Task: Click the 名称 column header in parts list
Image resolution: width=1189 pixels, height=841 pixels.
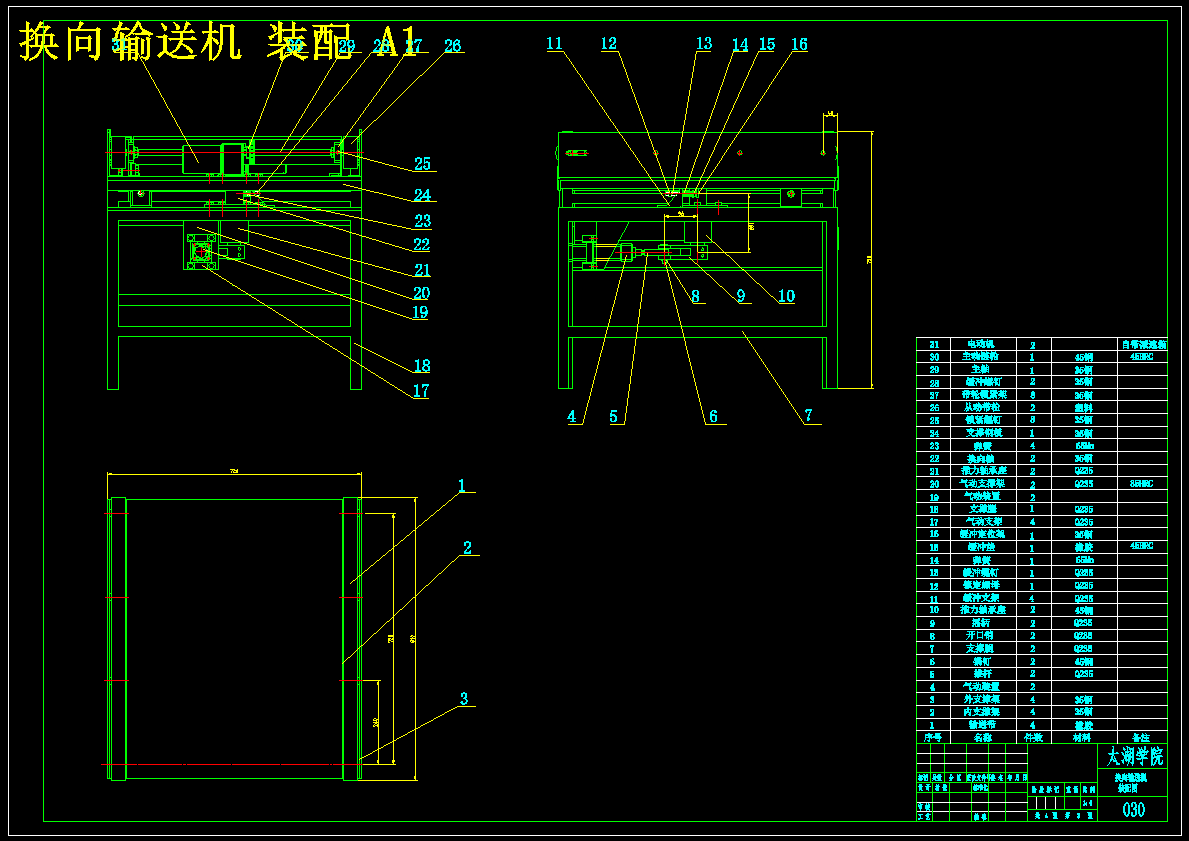Action: [985, 737]
